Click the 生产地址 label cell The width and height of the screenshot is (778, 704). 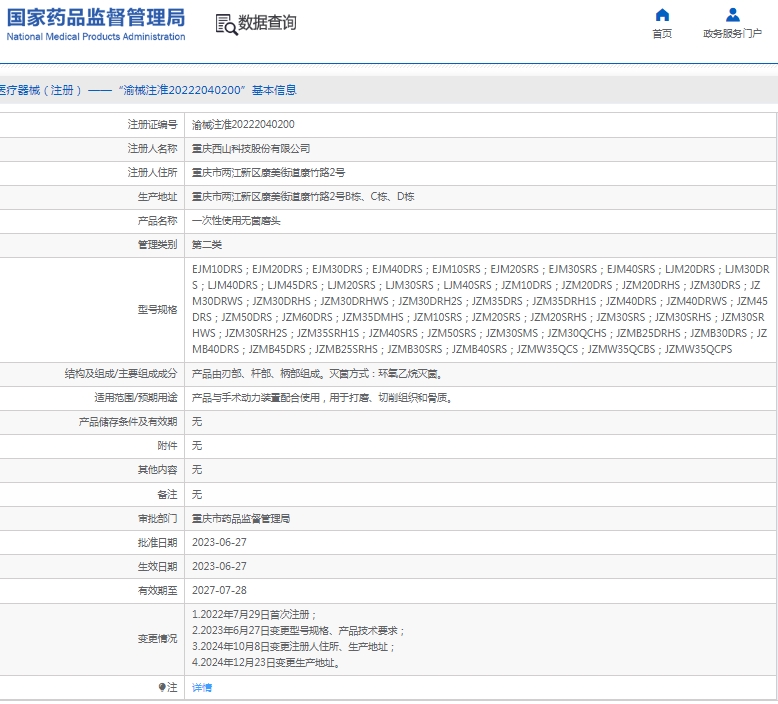click(92, 196)
